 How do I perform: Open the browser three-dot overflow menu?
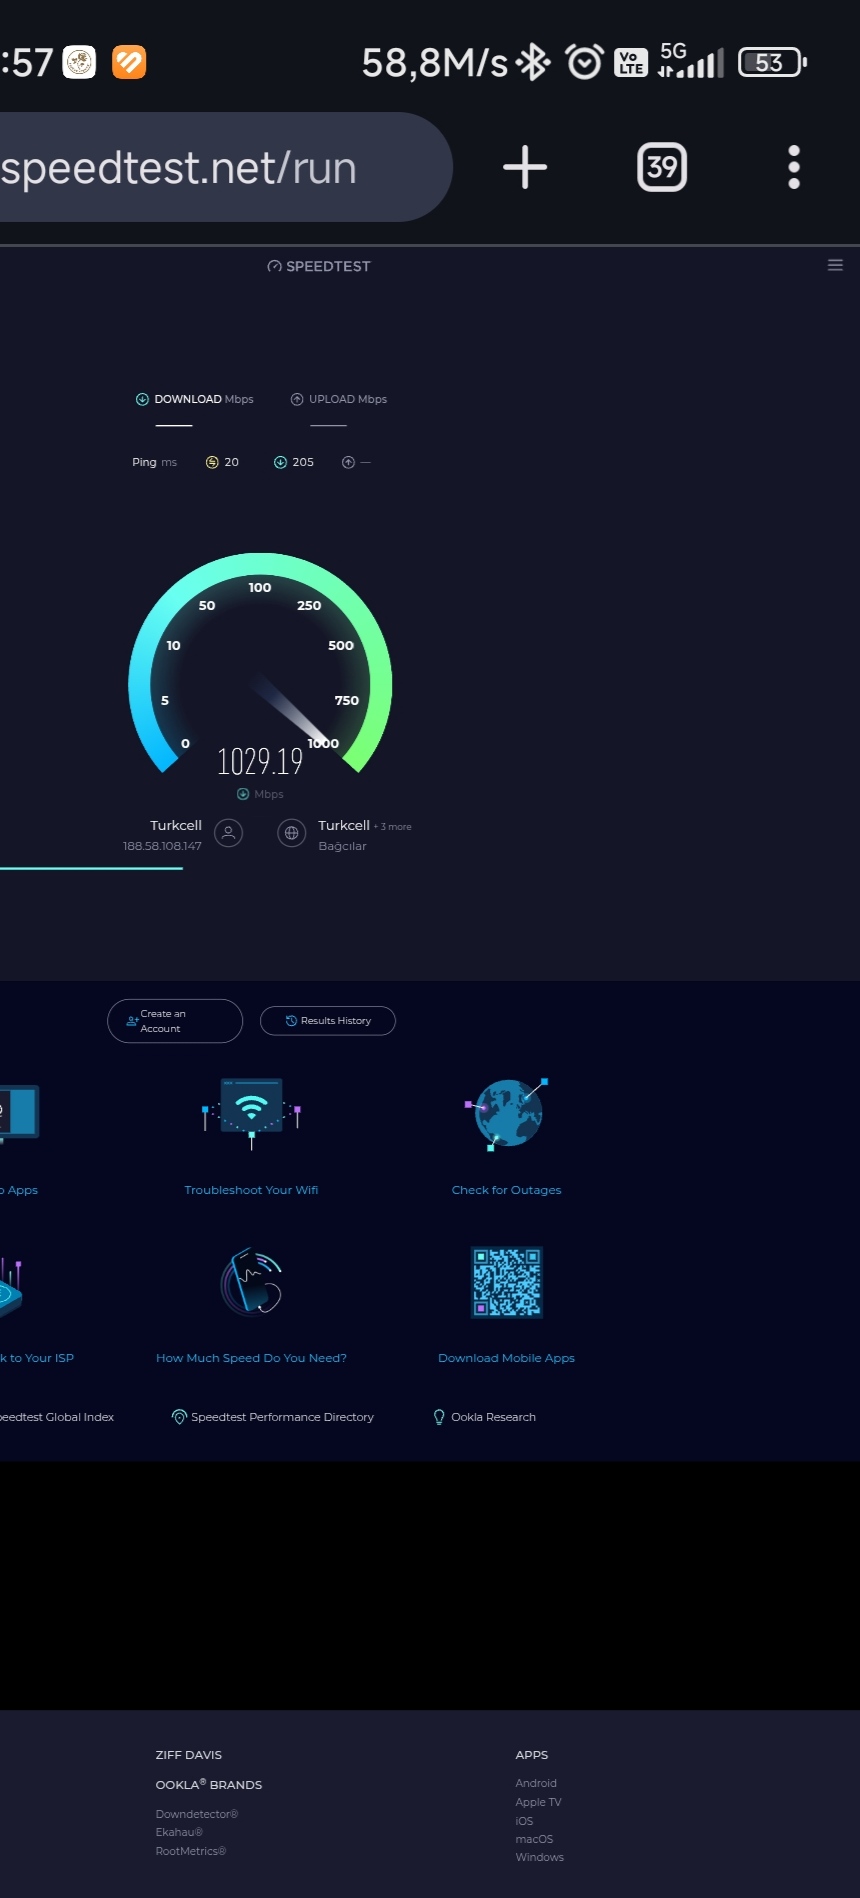794,167
